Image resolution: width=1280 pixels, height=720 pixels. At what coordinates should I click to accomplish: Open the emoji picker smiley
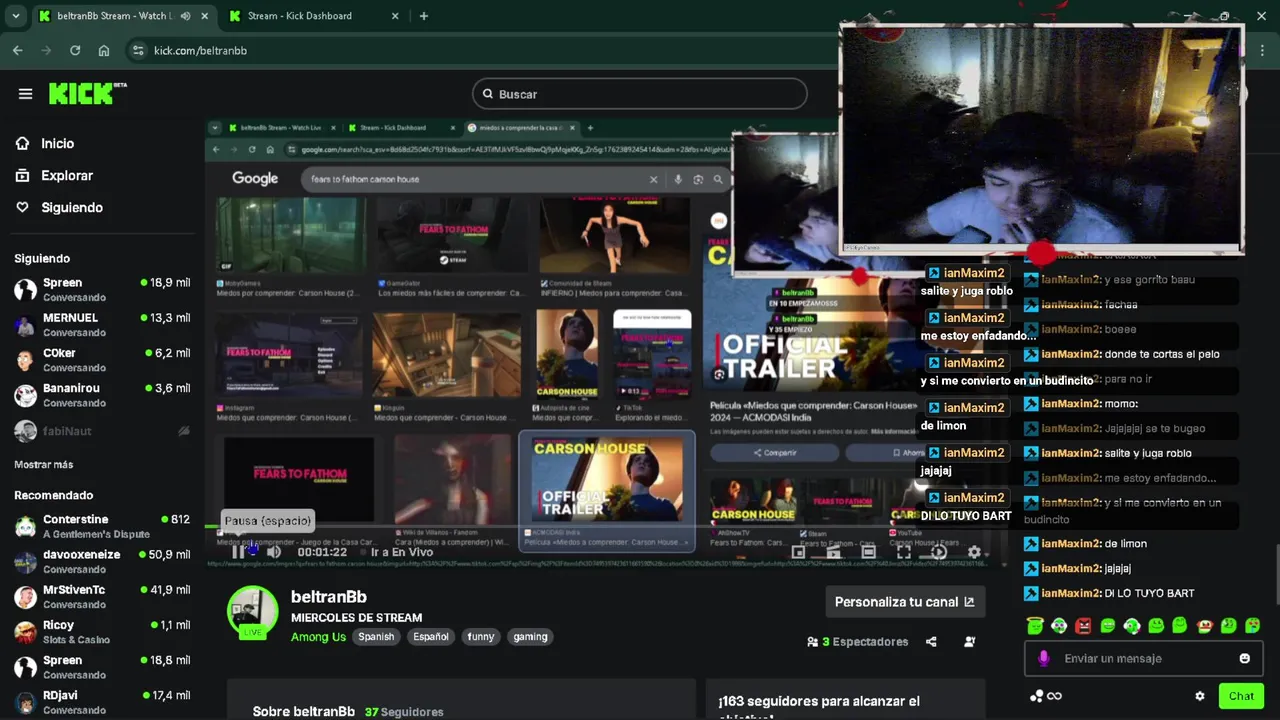1244,658
